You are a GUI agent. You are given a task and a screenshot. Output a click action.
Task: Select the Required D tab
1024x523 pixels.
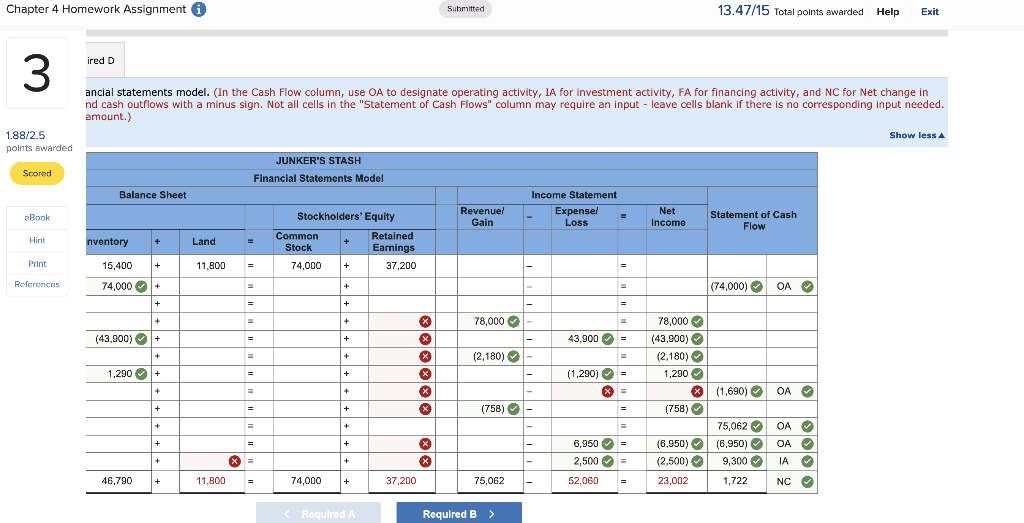(104, 60)
